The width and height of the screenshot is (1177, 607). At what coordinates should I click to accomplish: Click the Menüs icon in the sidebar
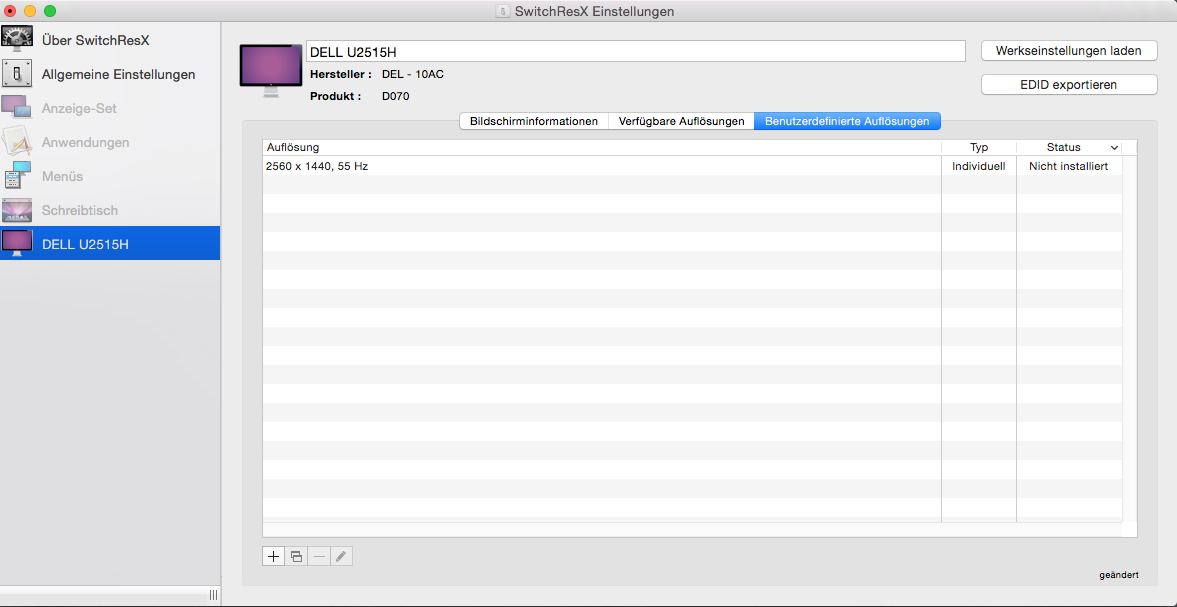(x=17, y=176)
